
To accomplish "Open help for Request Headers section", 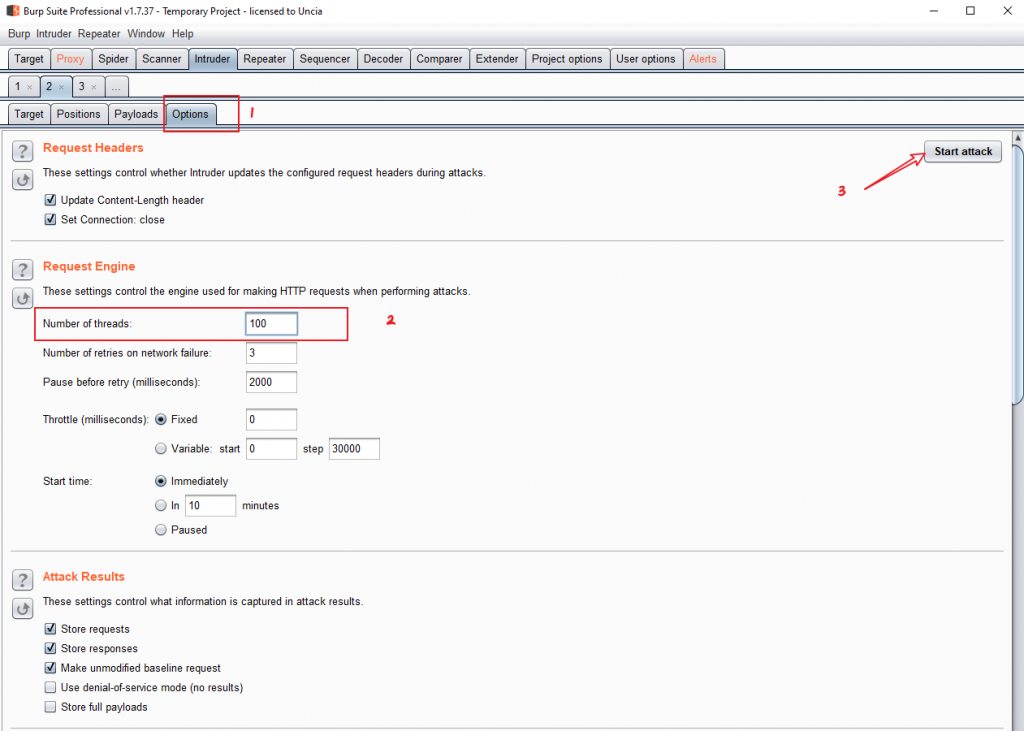I will 22,152.
